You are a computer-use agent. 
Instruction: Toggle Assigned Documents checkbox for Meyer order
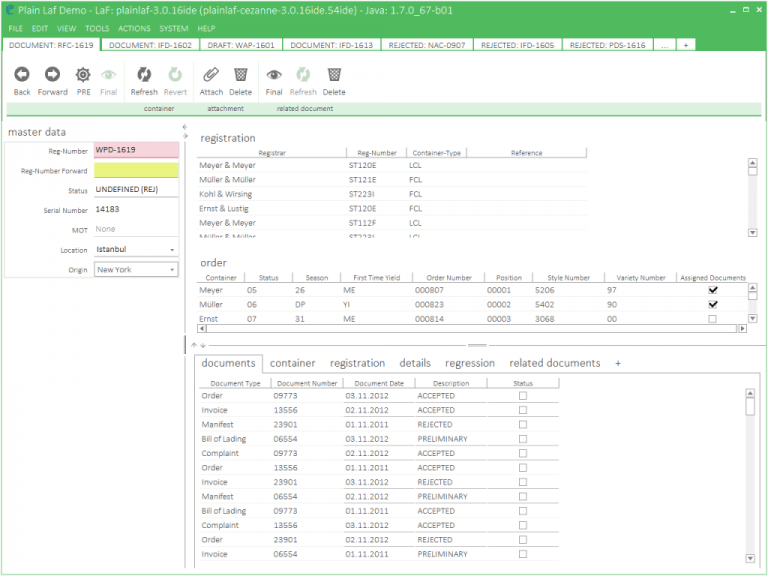[x=713, y=290]
